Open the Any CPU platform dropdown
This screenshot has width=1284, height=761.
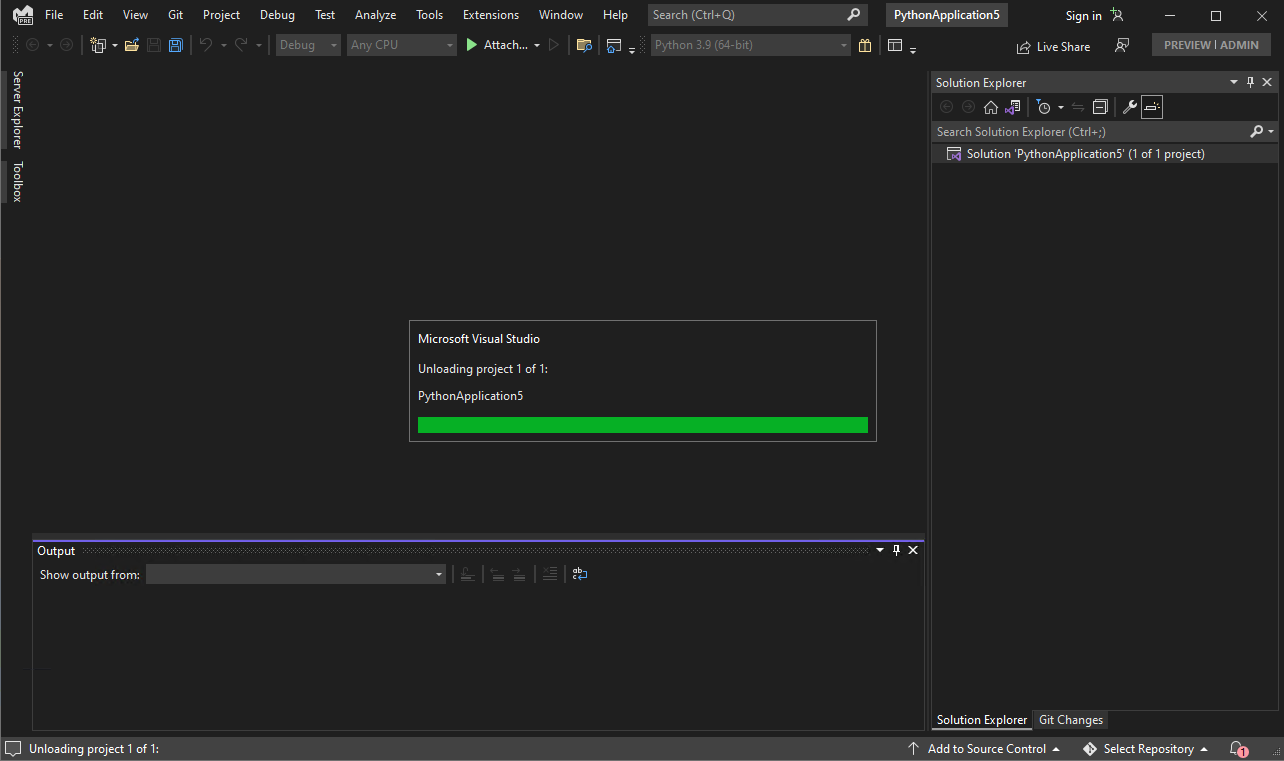402,45
